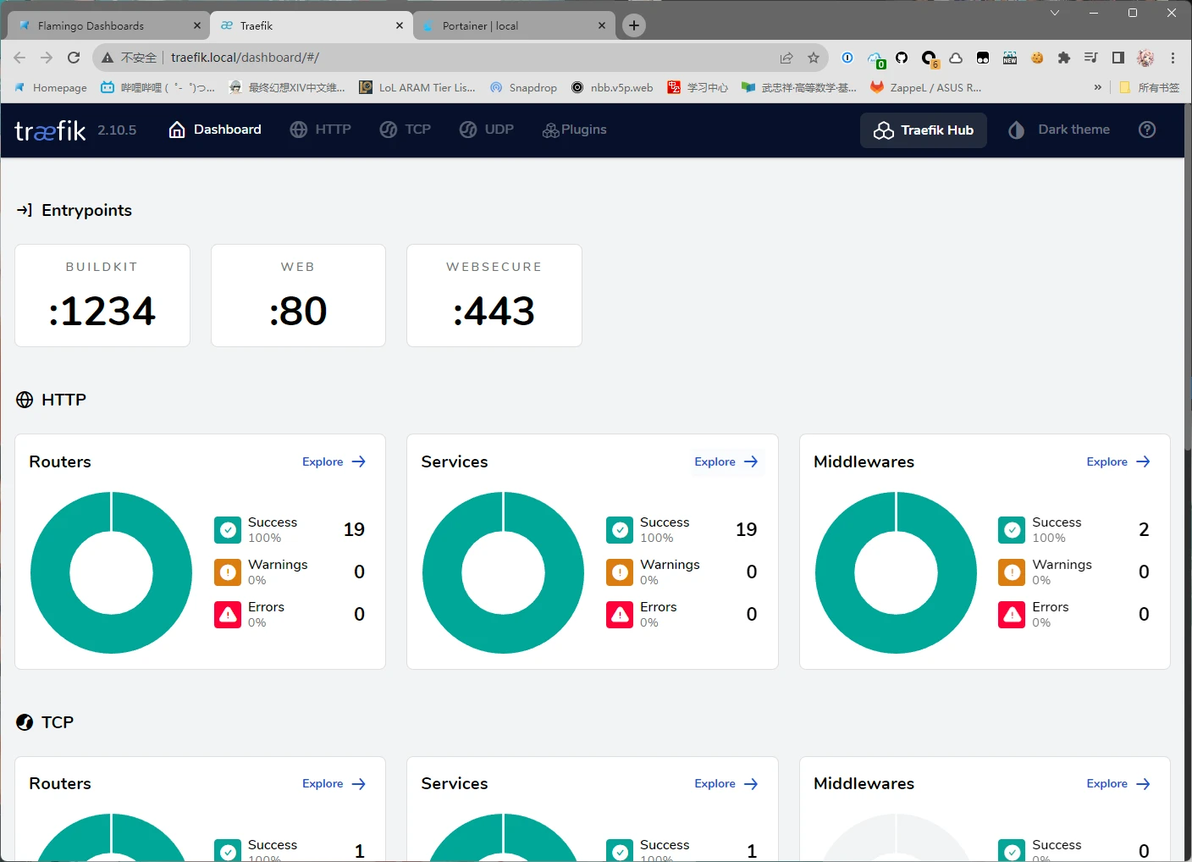Bookmark this page with the star icon

pyautogui.click(x=813, y=58)
